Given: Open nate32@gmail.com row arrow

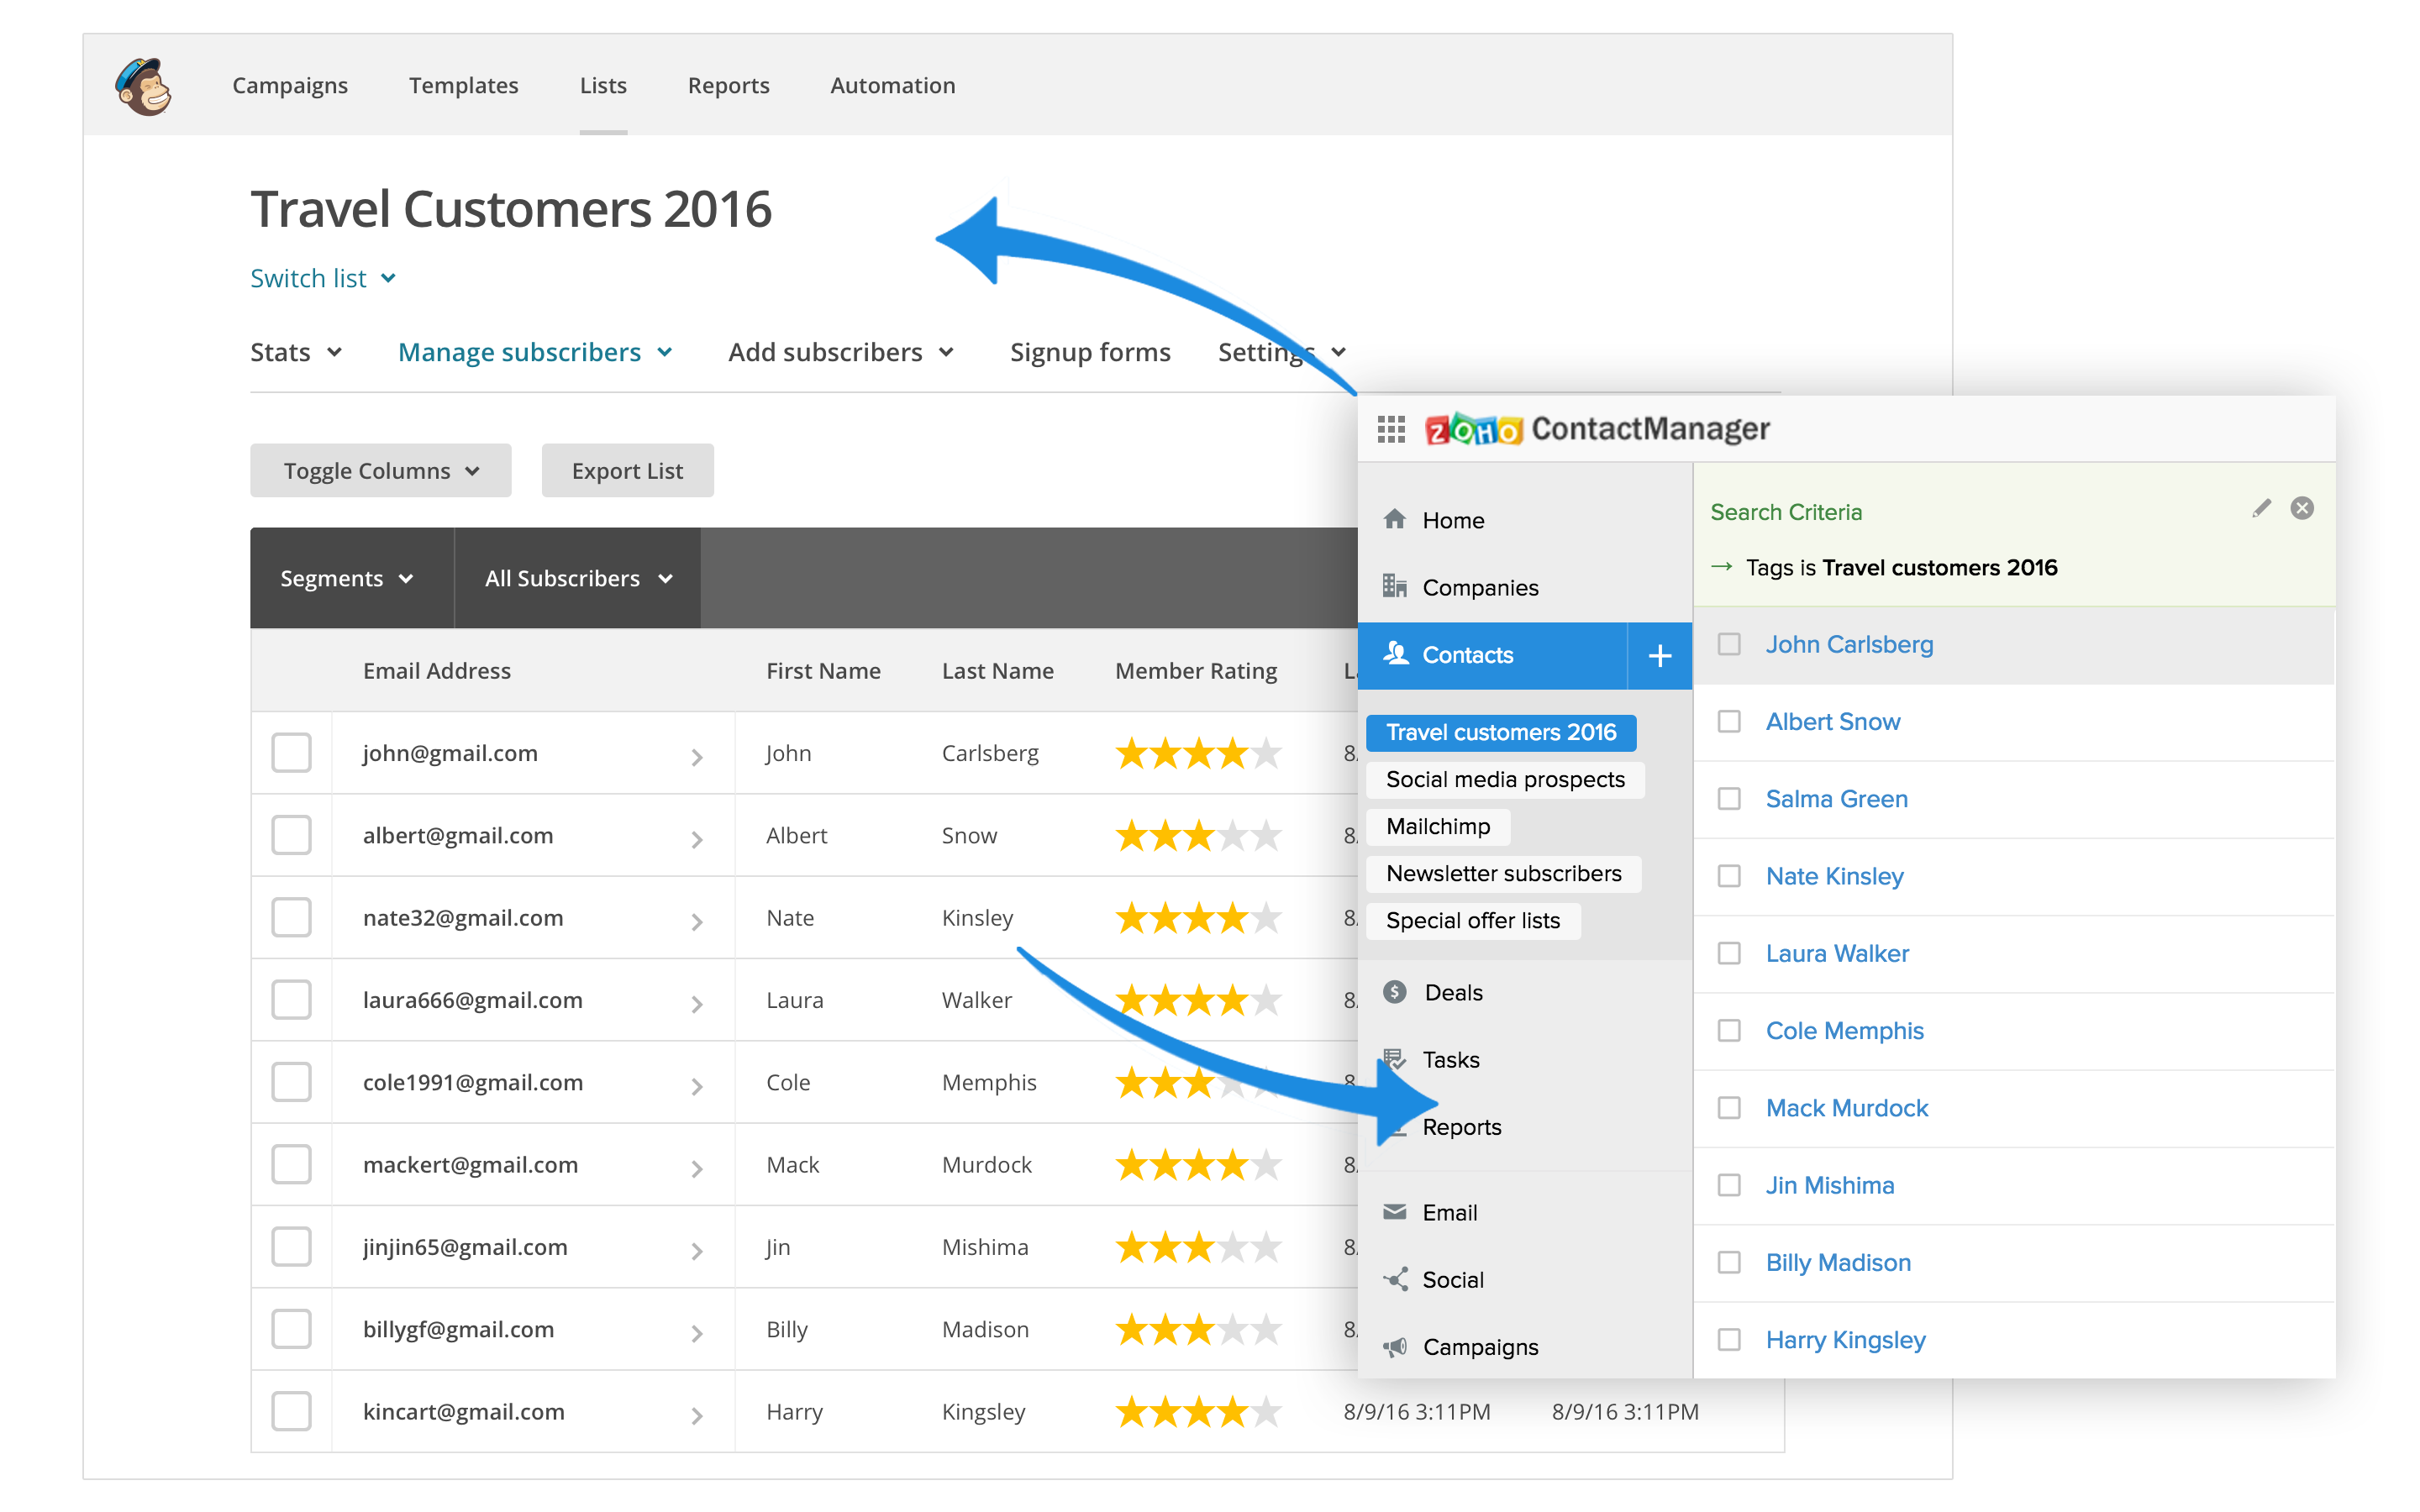Looking at the screenshot, I should point(697,921).
